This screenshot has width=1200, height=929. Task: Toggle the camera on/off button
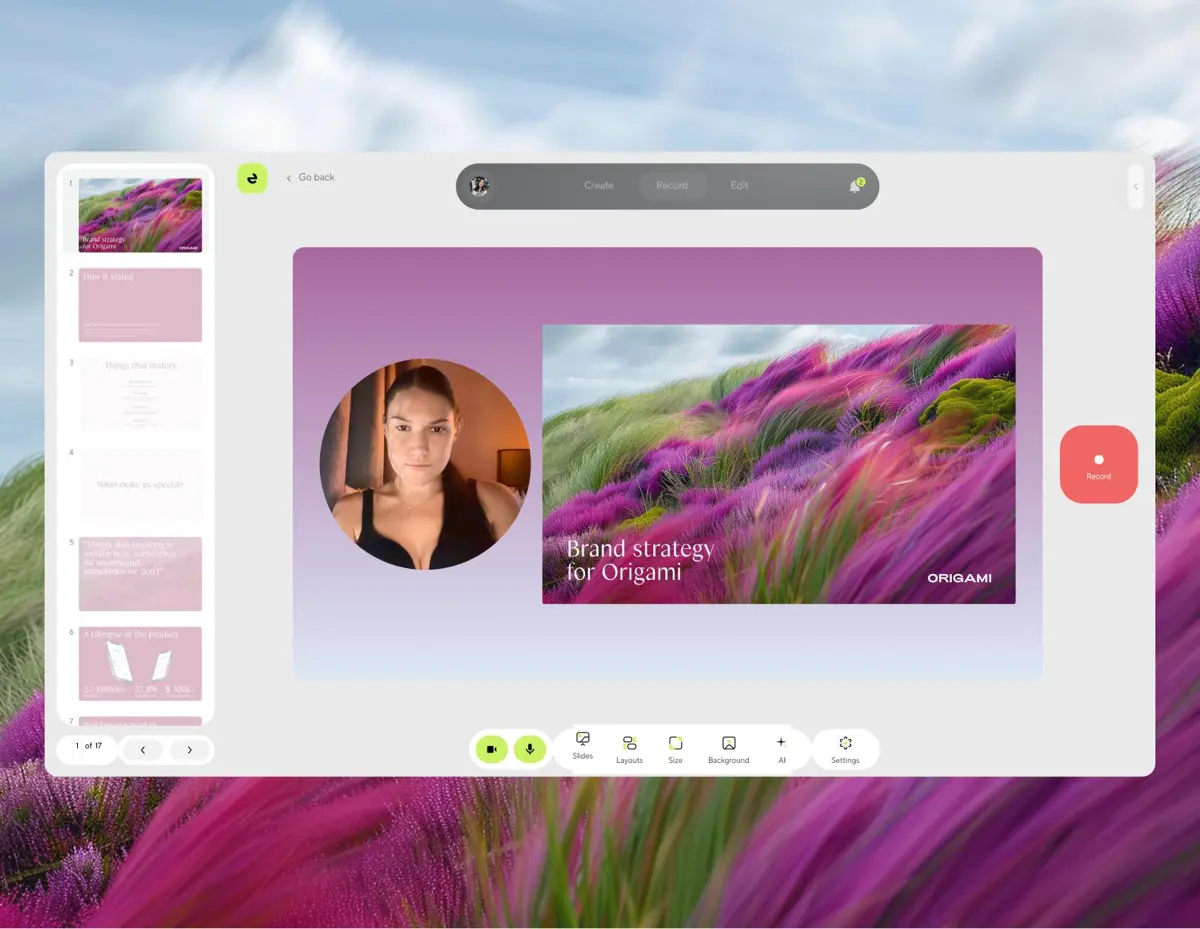coord(491,749)
